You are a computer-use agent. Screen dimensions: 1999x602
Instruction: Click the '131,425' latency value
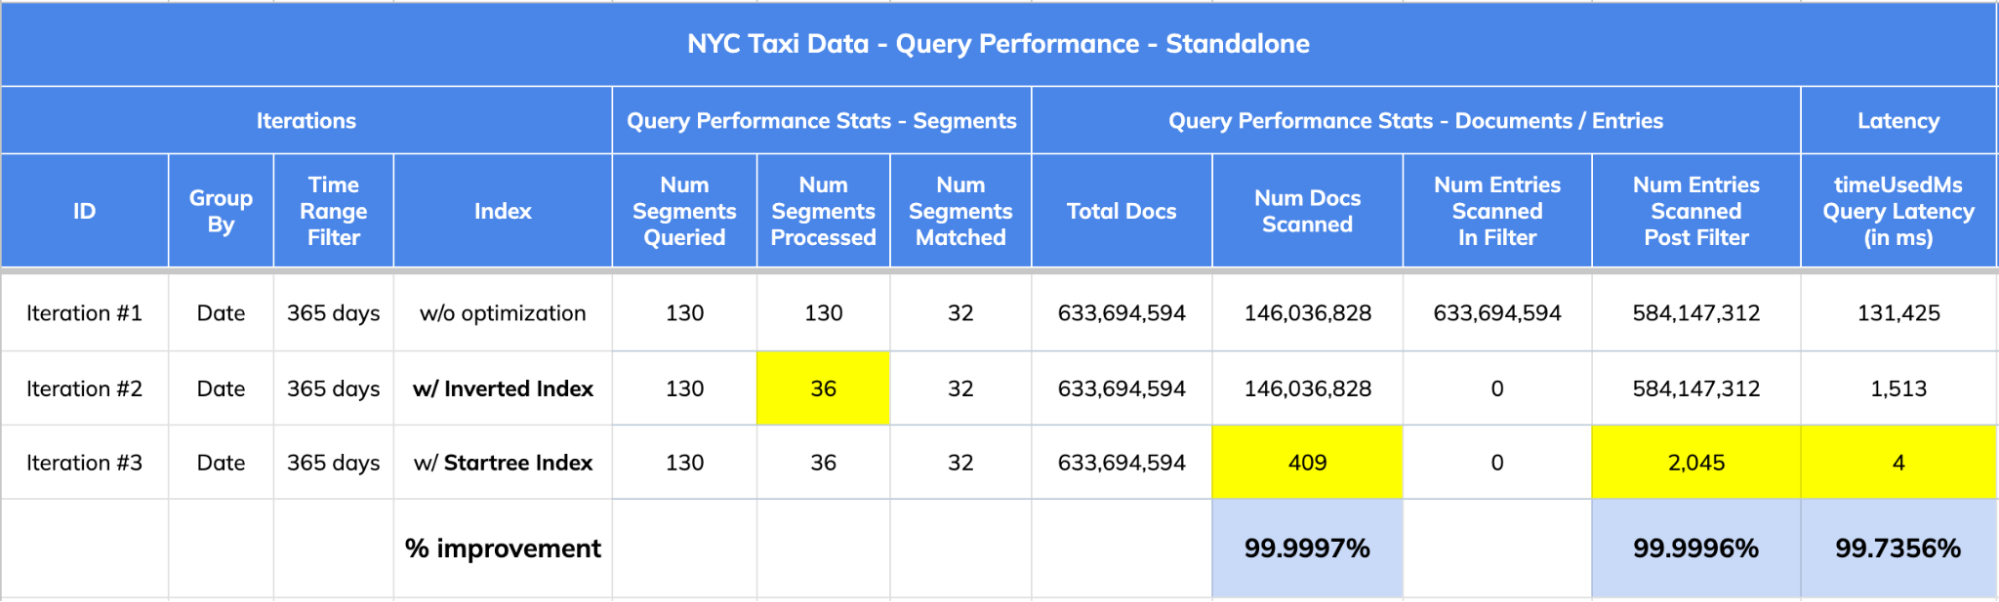1898,313
